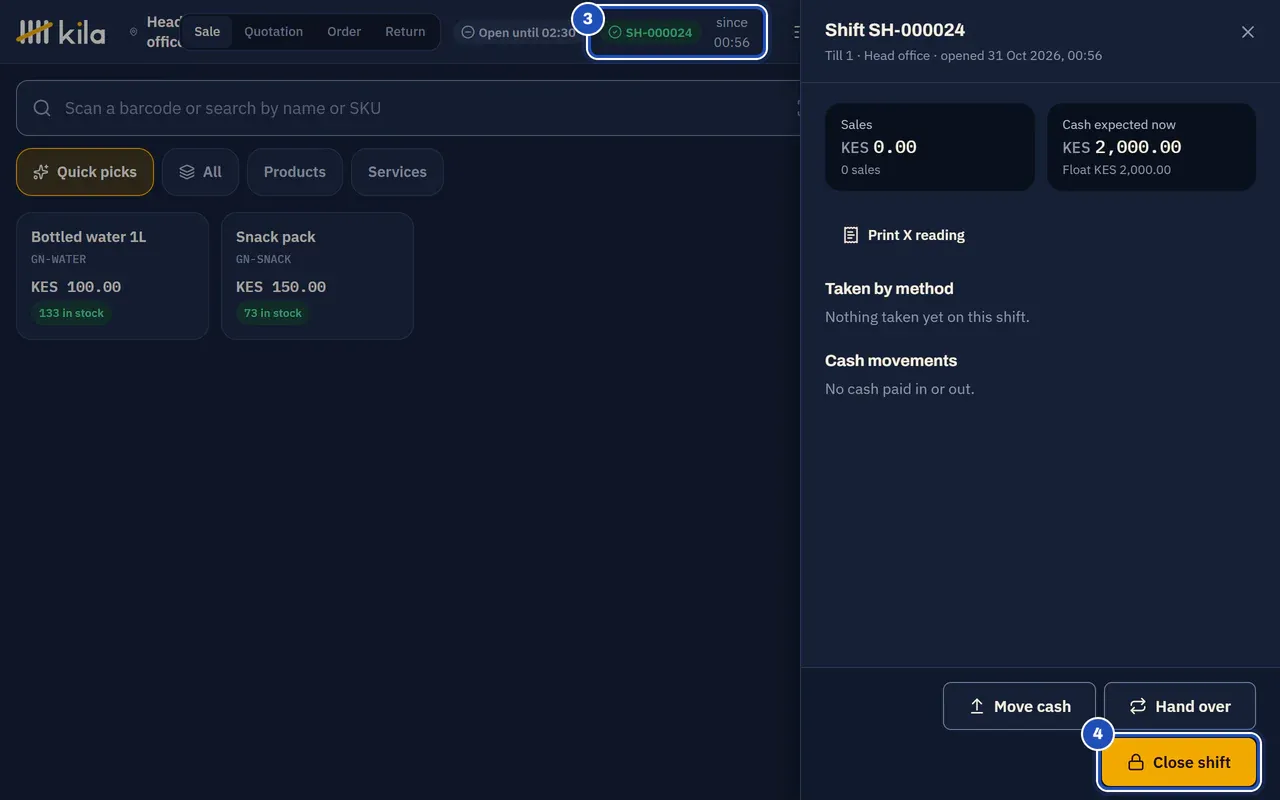
Task: Click the Hand over button
Action: pos(1180,706)
